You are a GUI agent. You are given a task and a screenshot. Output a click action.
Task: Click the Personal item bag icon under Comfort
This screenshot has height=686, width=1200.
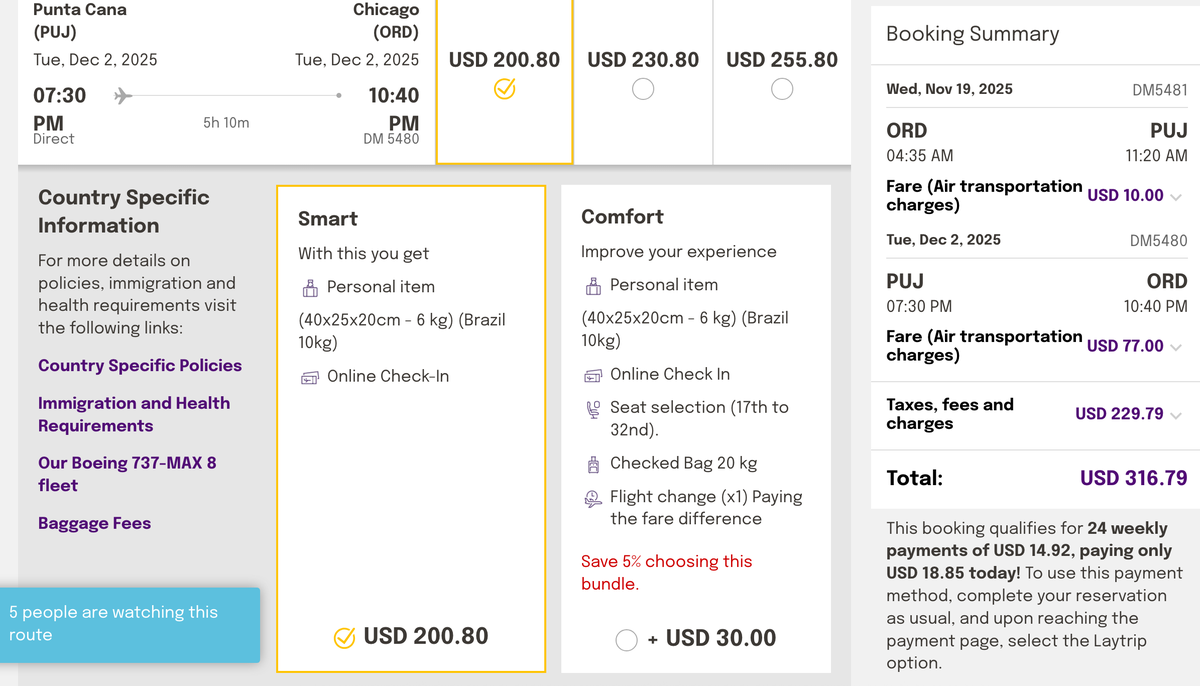[593, 286]
